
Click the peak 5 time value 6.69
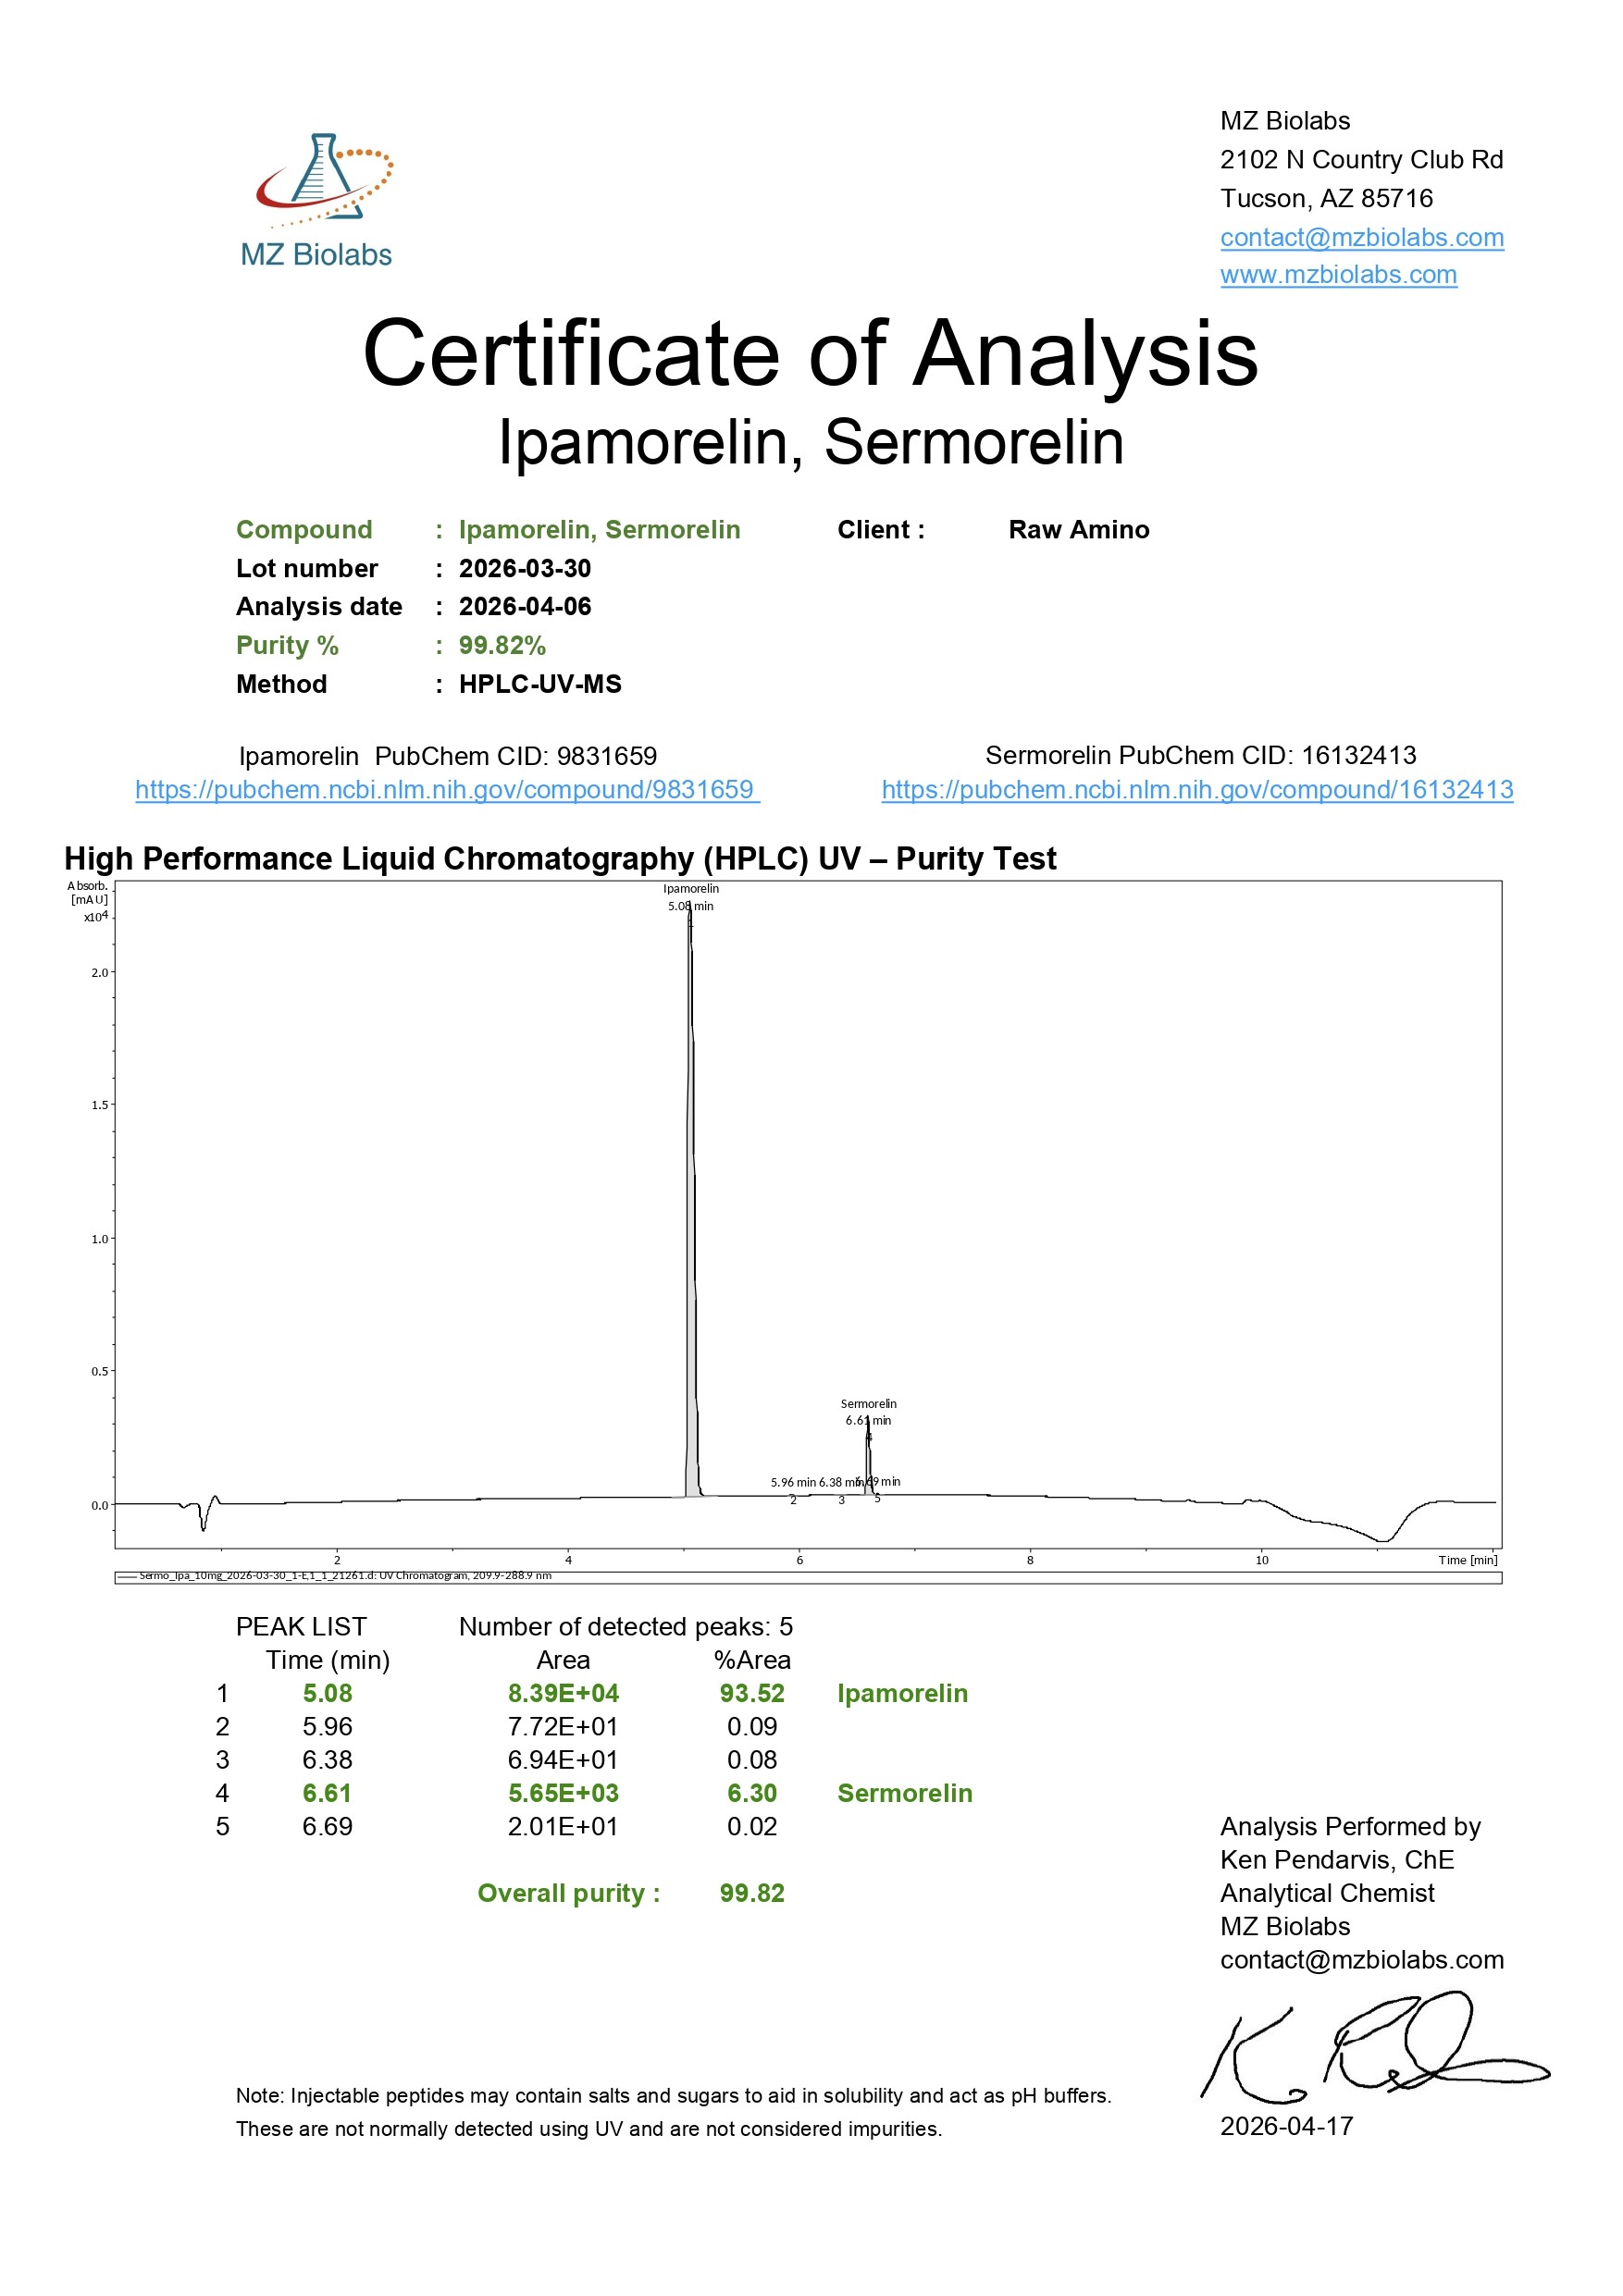(327, 1827)
